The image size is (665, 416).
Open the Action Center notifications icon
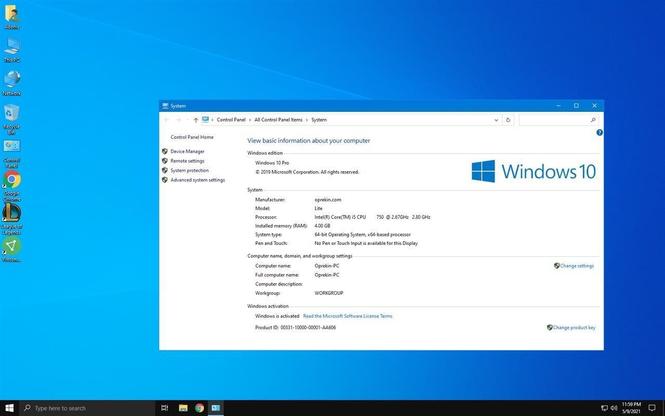click(x=652, y=408)
